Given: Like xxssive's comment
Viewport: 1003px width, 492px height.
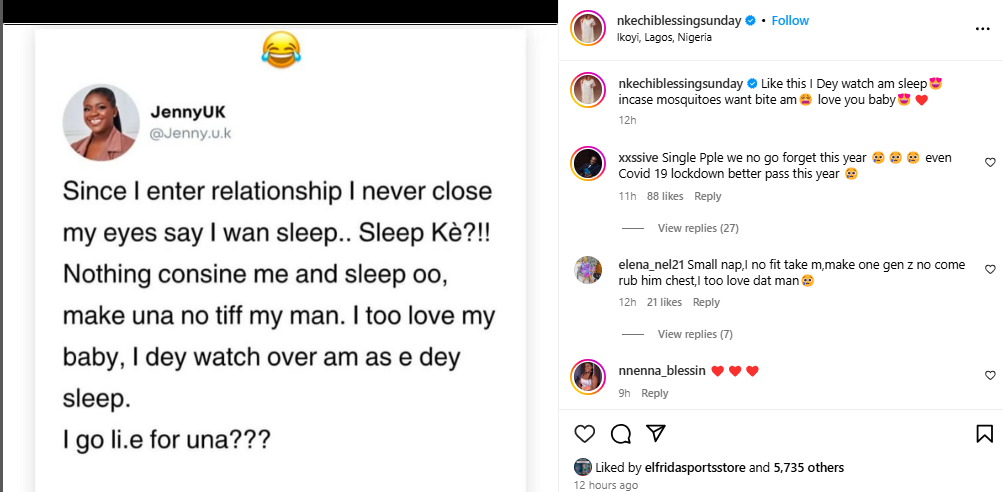Looking at the screenshot, I should tap(990, 162).
